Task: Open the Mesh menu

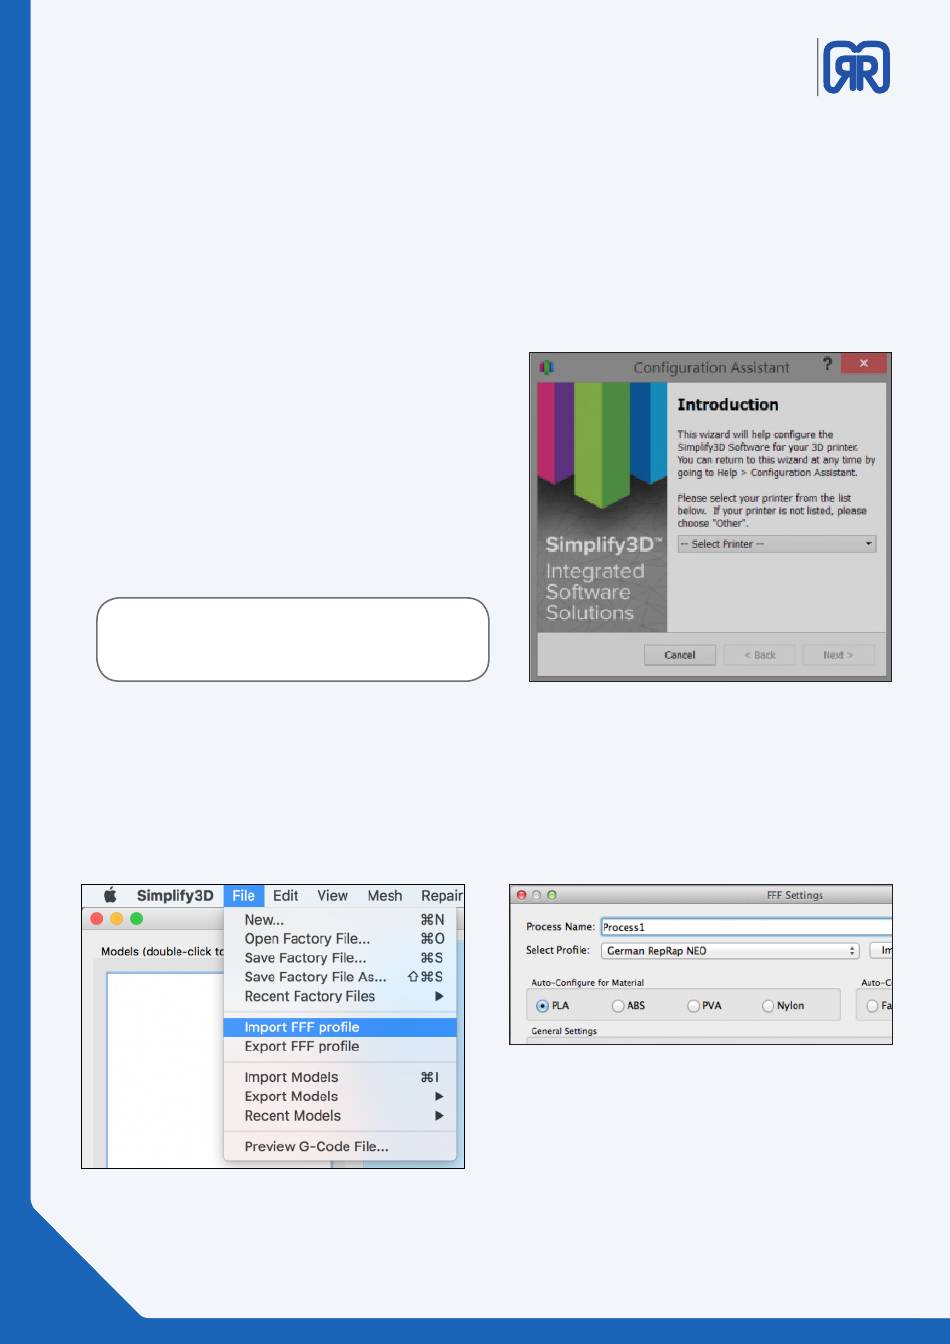Action: [x=384, y=895]
